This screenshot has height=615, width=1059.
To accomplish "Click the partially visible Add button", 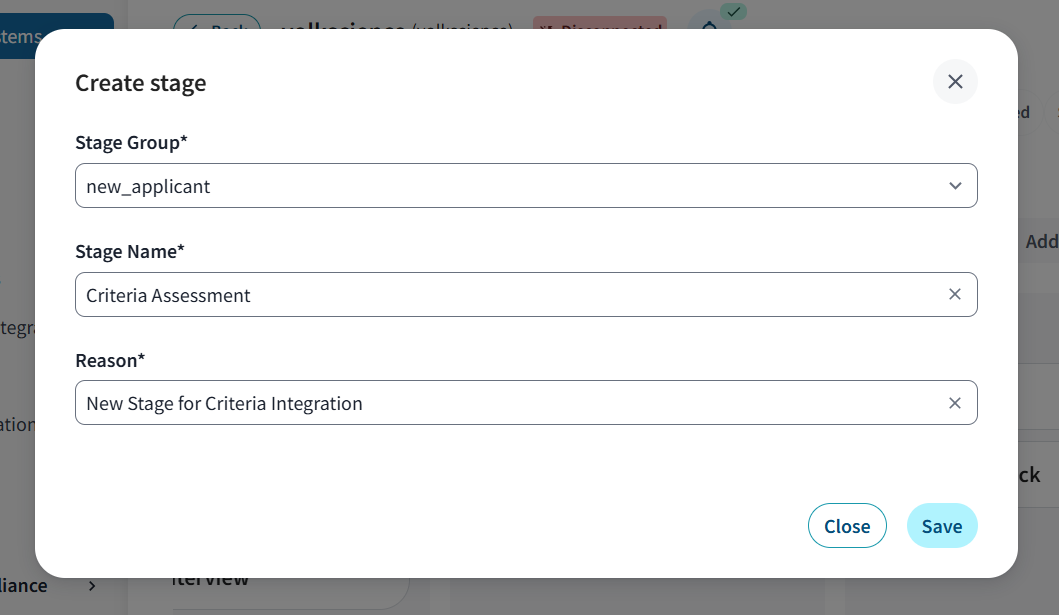I will (x=1041, y=242).
